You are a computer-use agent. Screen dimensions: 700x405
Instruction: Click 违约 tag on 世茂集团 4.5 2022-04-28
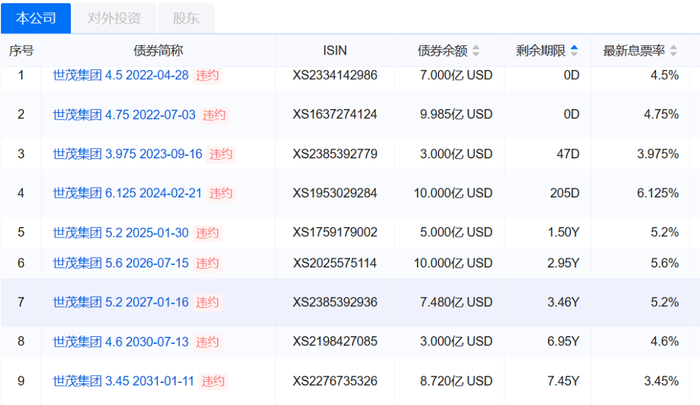click(208, 75)
